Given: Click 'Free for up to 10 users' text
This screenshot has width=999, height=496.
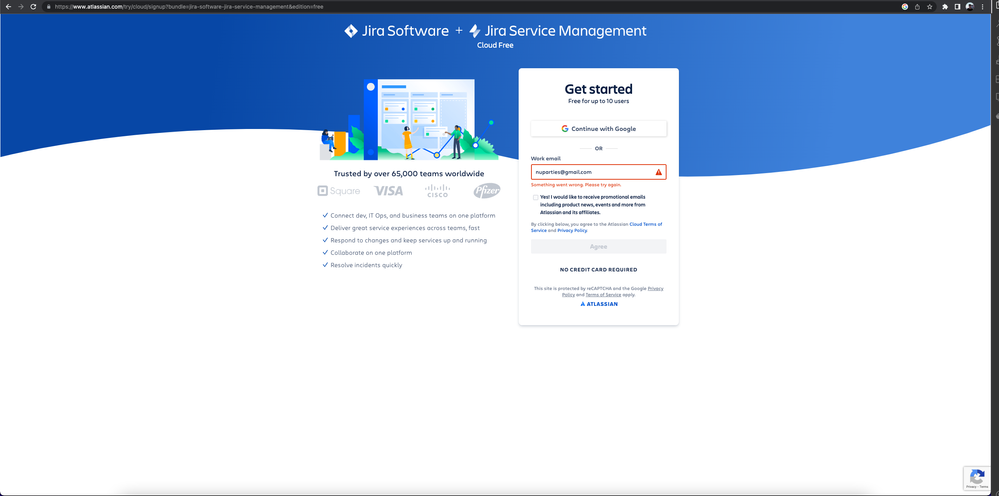Looking at the screenshot, I should pos(599,101).
